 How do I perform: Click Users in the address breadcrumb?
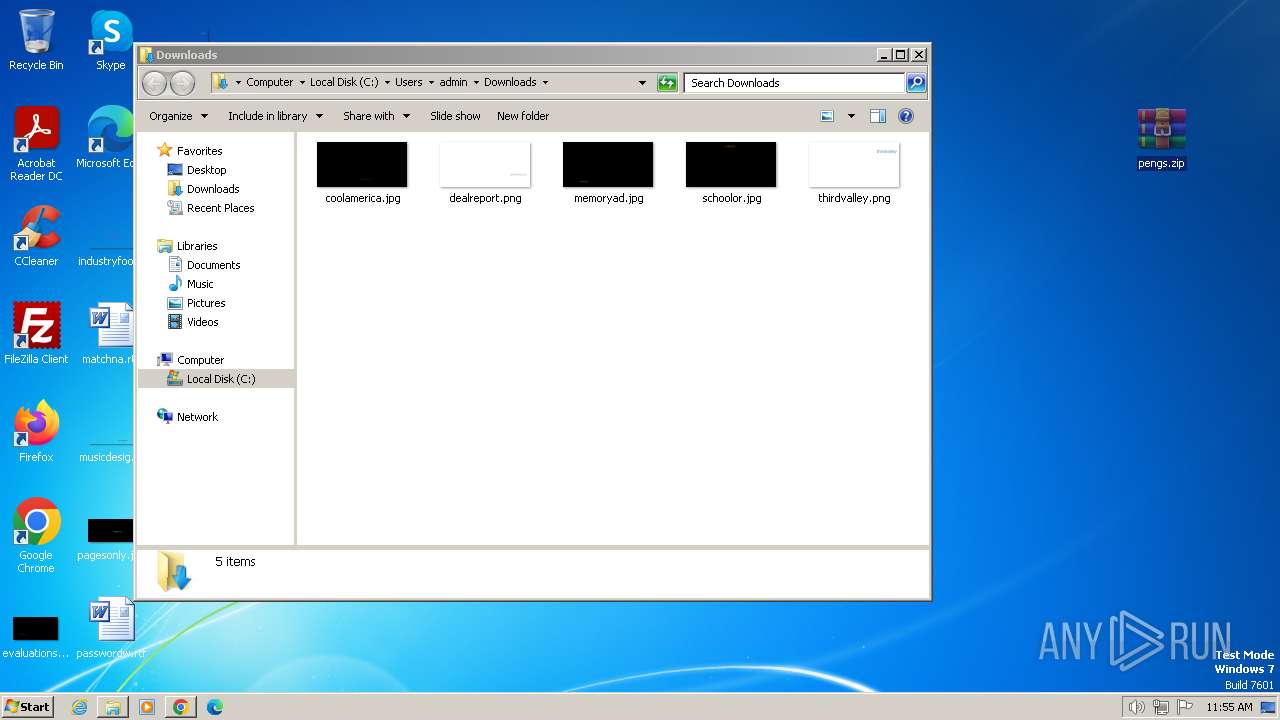point(408,82)
